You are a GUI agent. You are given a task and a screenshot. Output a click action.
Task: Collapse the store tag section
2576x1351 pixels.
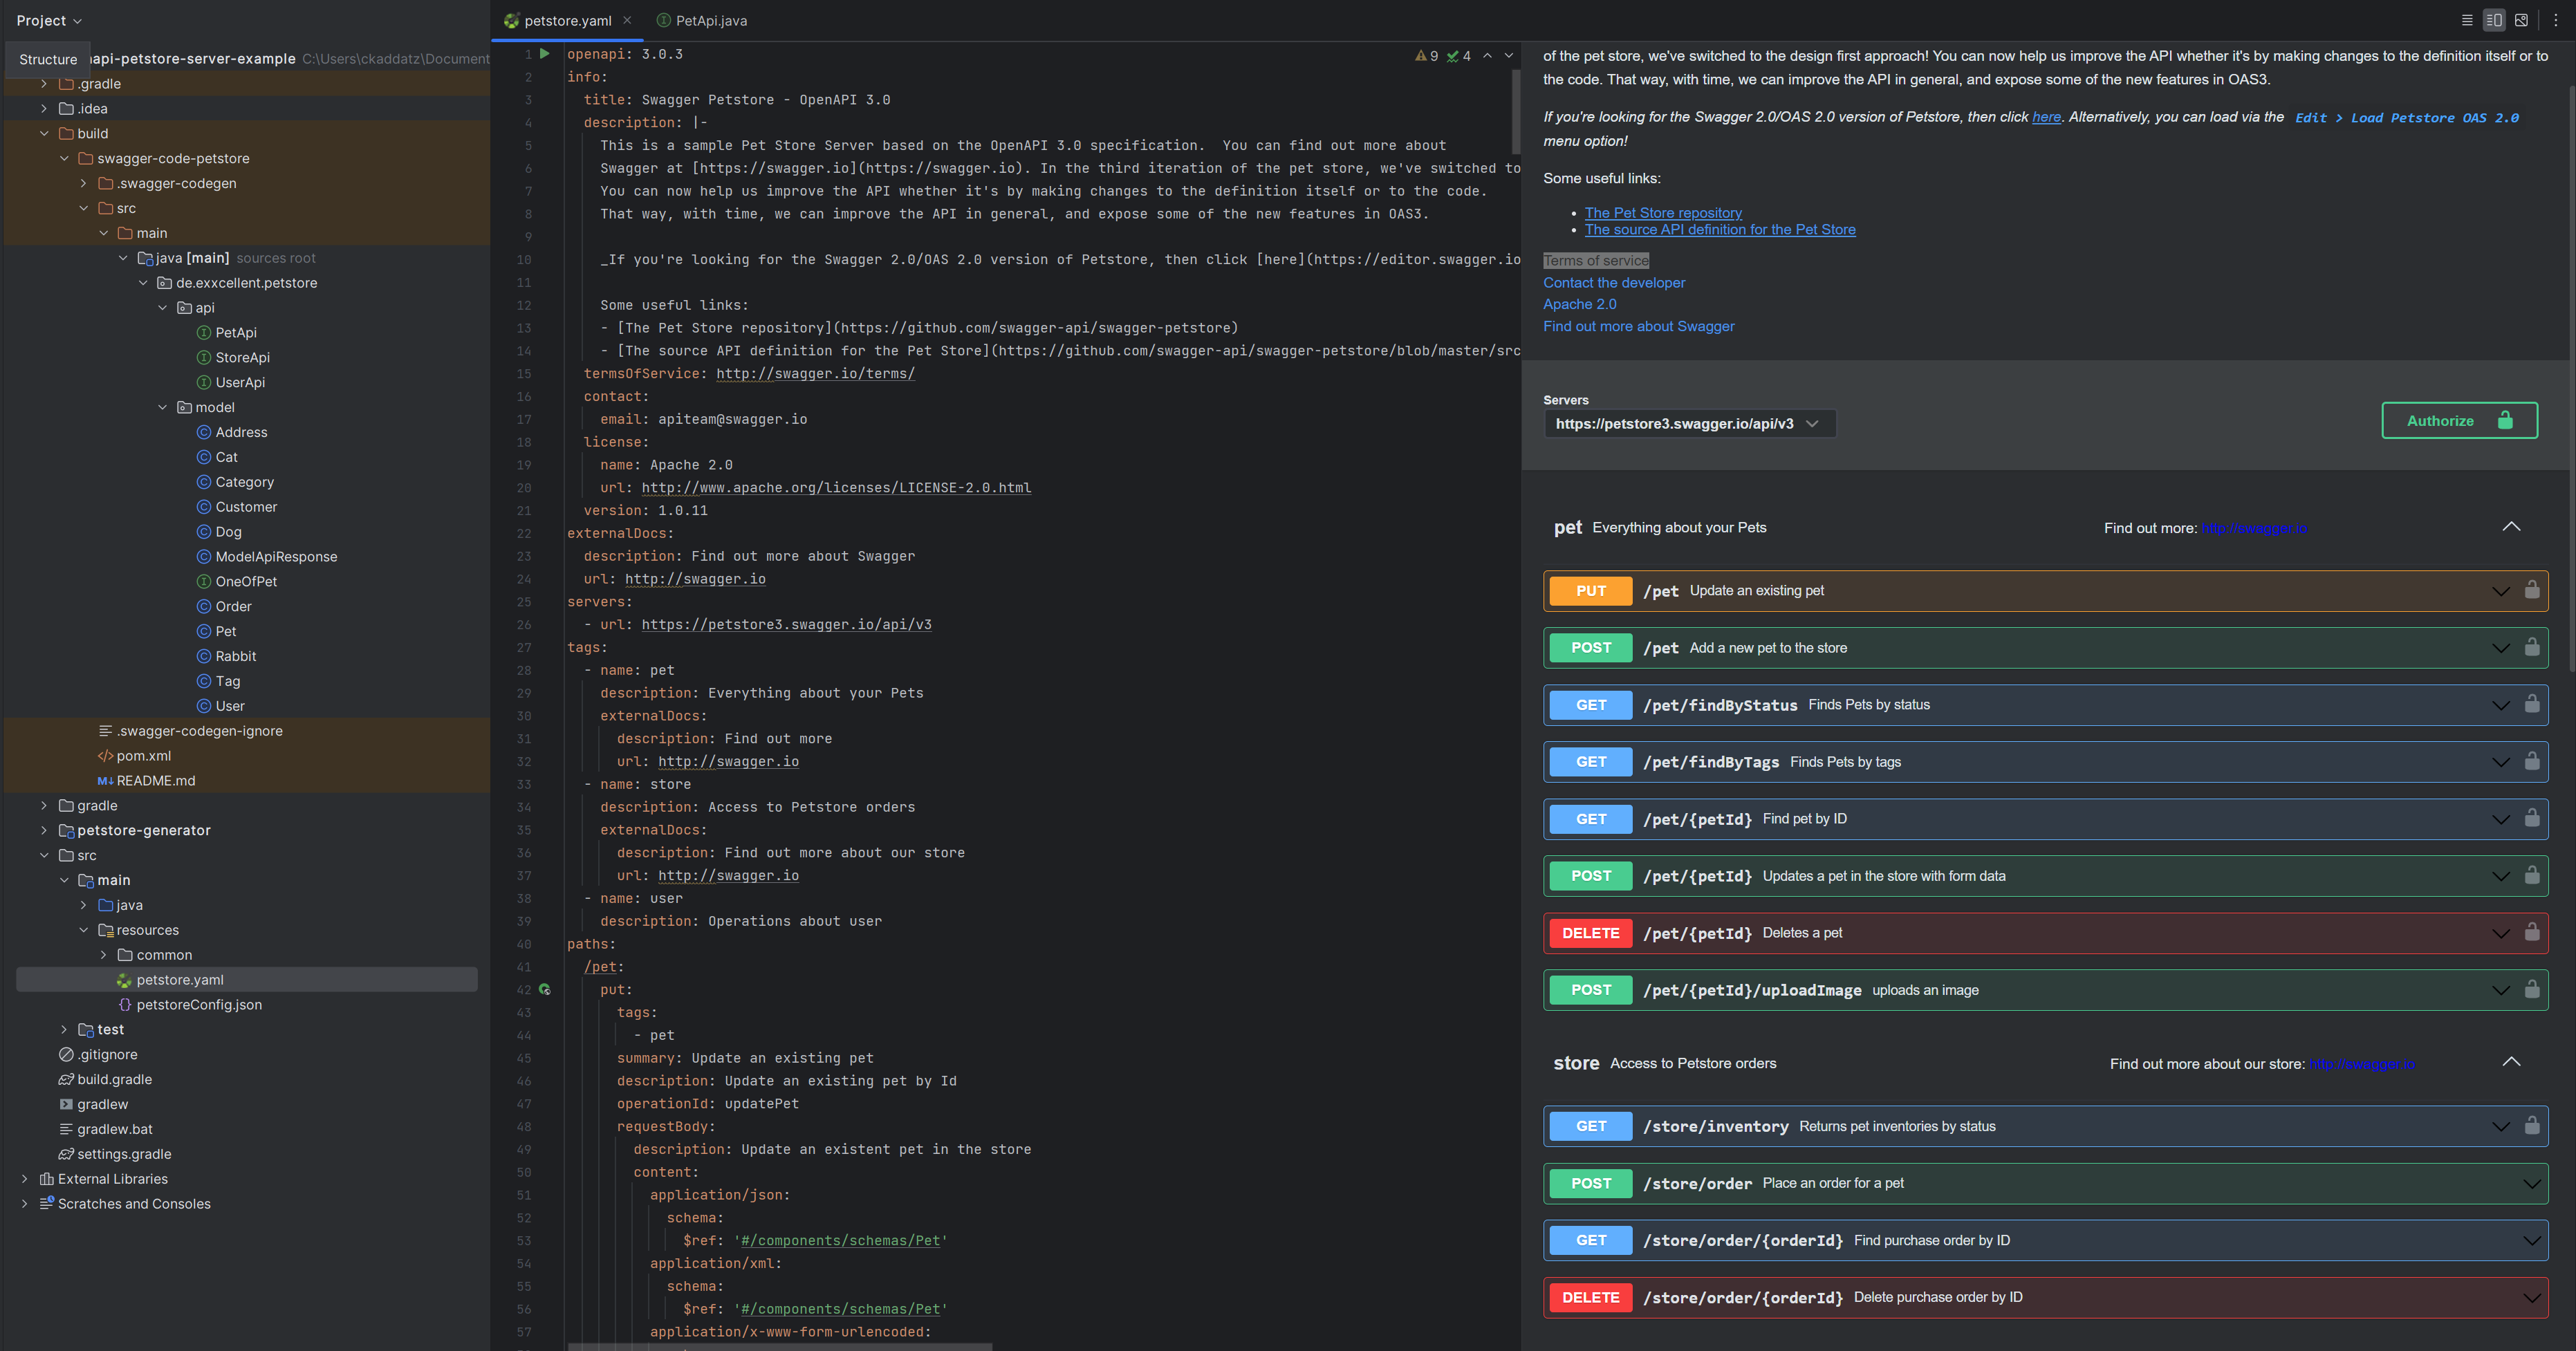click(x=2511, y=1062)
